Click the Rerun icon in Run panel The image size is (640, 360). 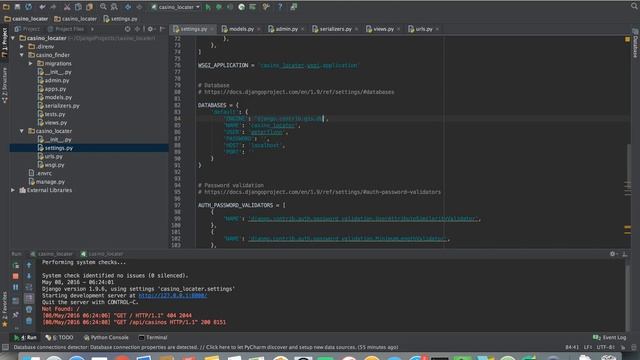[16, 265]
